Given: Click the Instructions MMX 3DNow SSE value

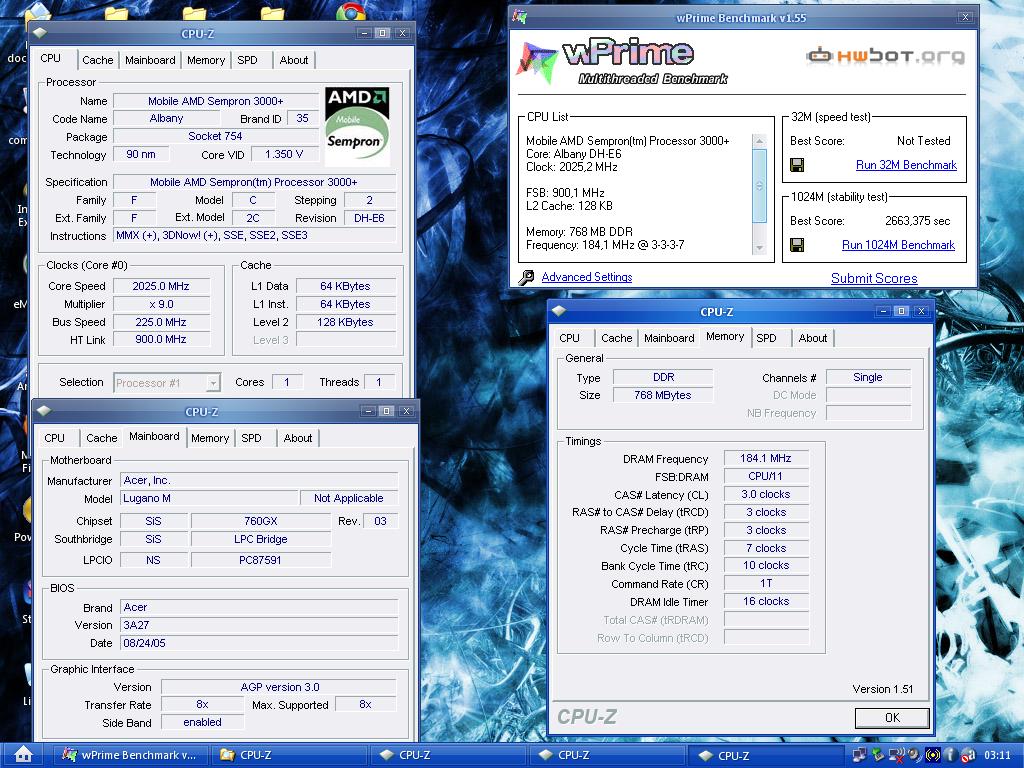Looking at the screenshot, I should click(x=255, y=235).
